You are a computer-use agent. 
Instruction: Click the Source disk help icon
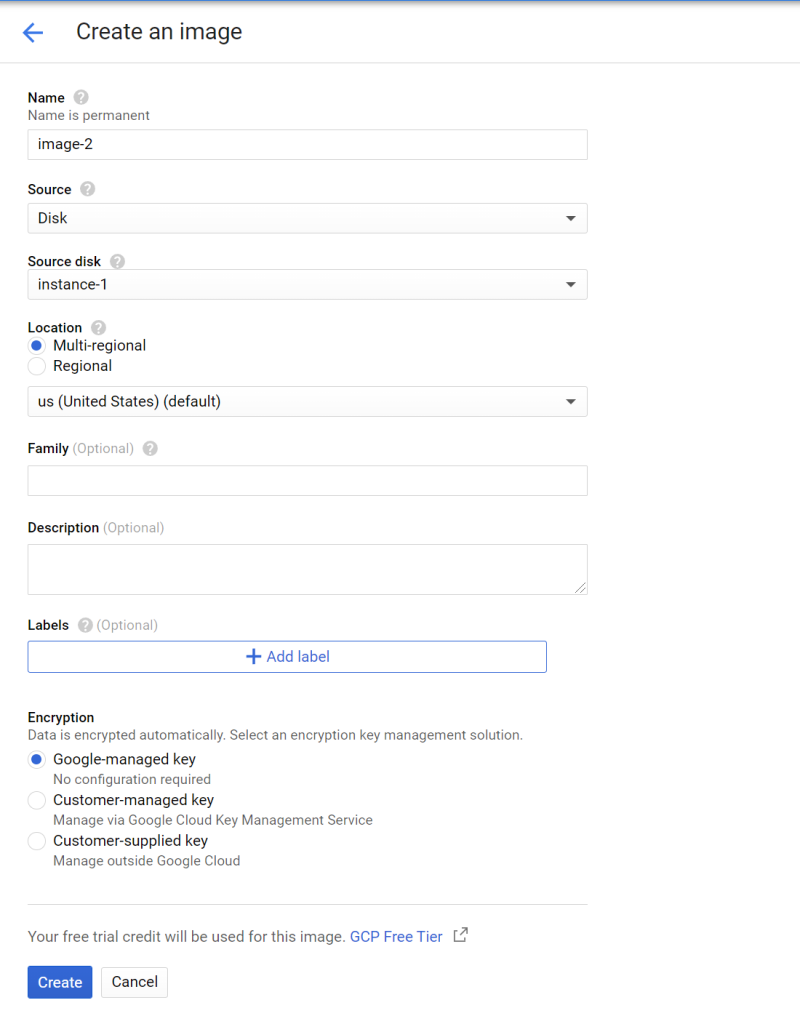pyautogui.click(x=118, y=261)
